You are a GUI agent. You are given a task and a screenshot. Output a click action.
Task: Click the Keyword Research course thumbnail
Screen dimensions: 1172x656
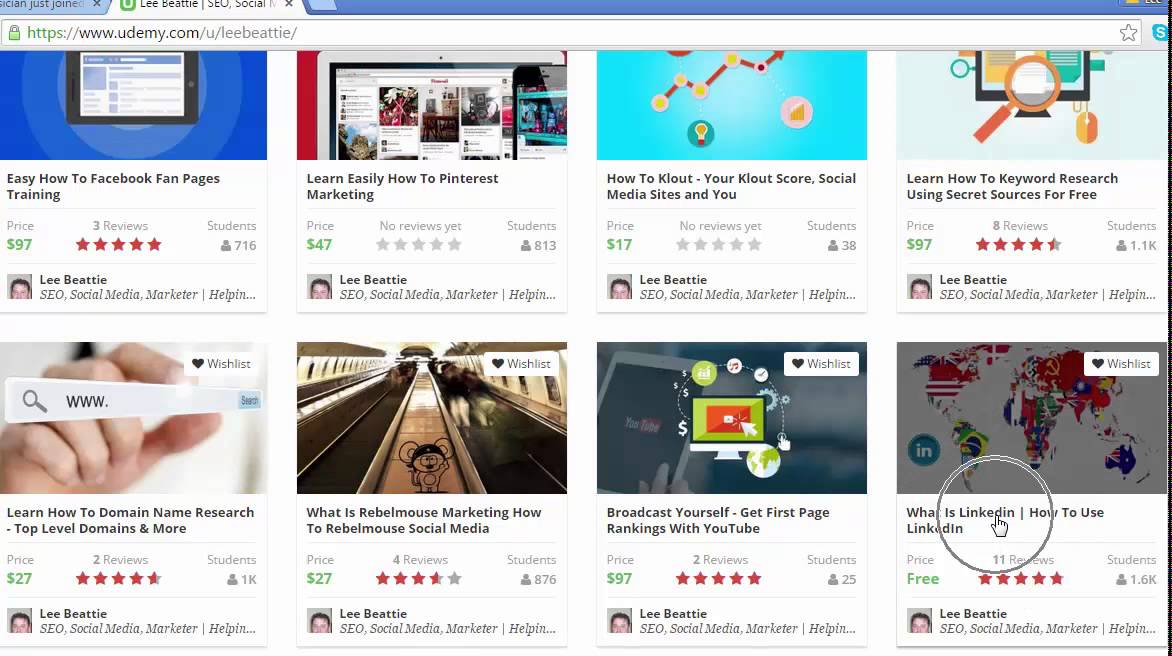(x=1031, y=105)
